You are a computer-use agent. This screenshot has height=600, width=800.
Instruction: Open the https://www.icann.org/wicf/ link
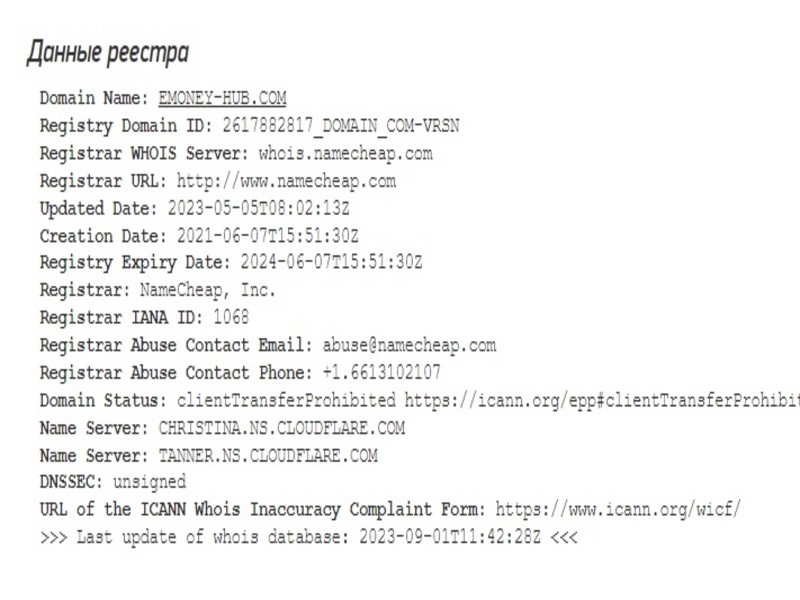[618, 510]
